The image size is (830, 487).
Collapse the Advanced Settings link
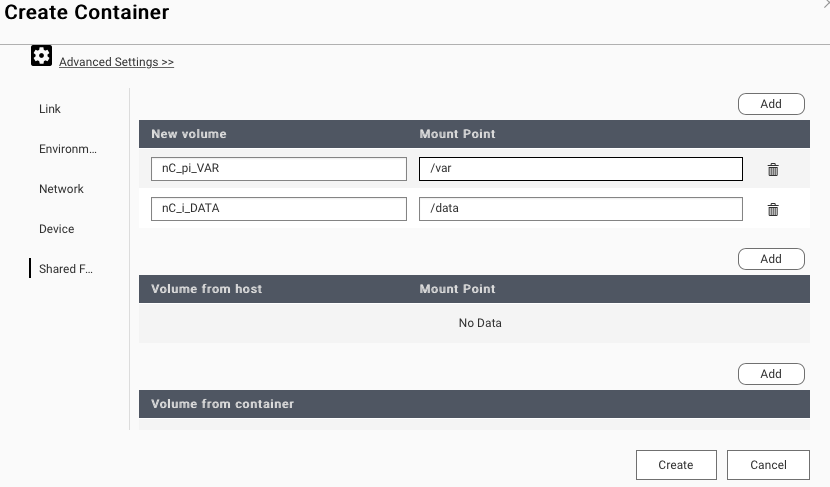(116, 62)
